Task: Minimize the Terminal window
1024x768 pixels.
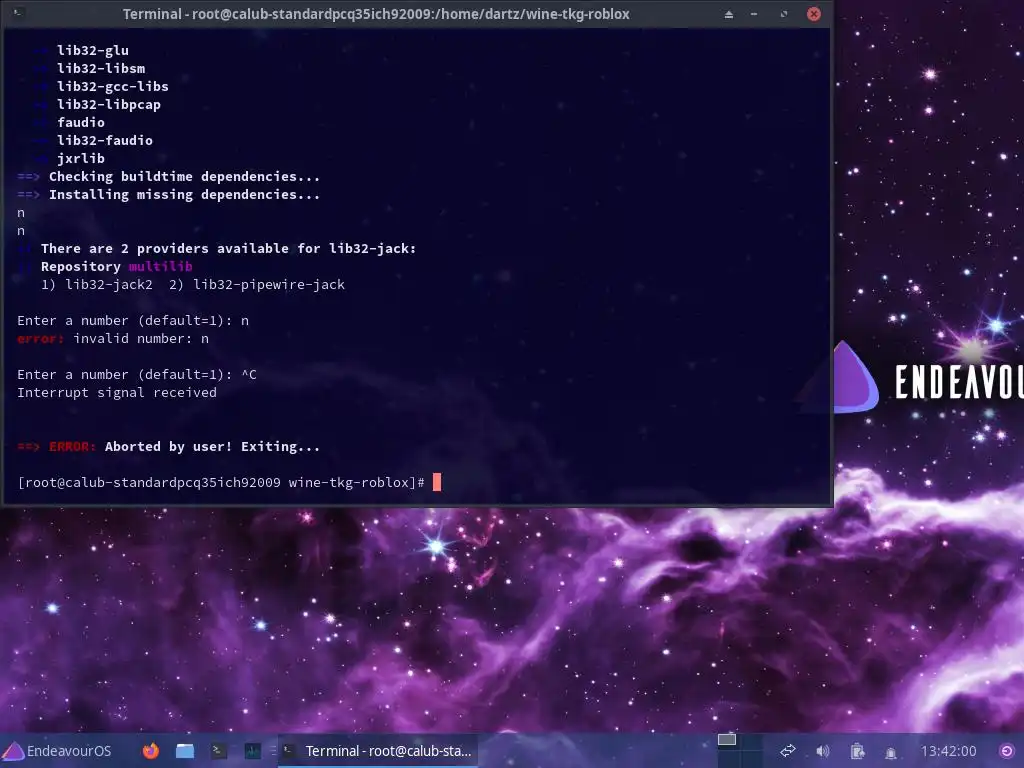Action: pos(754,14)
